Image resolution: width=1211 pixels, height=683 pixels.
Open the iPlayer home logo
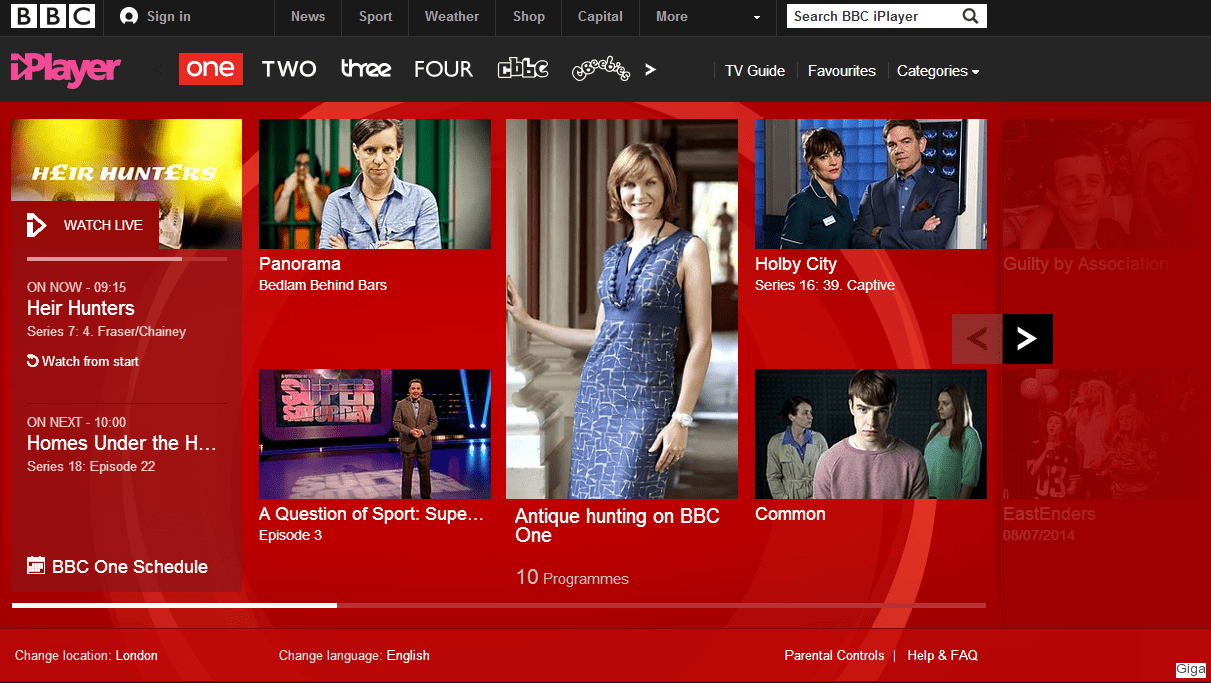[x=65, y=69]
